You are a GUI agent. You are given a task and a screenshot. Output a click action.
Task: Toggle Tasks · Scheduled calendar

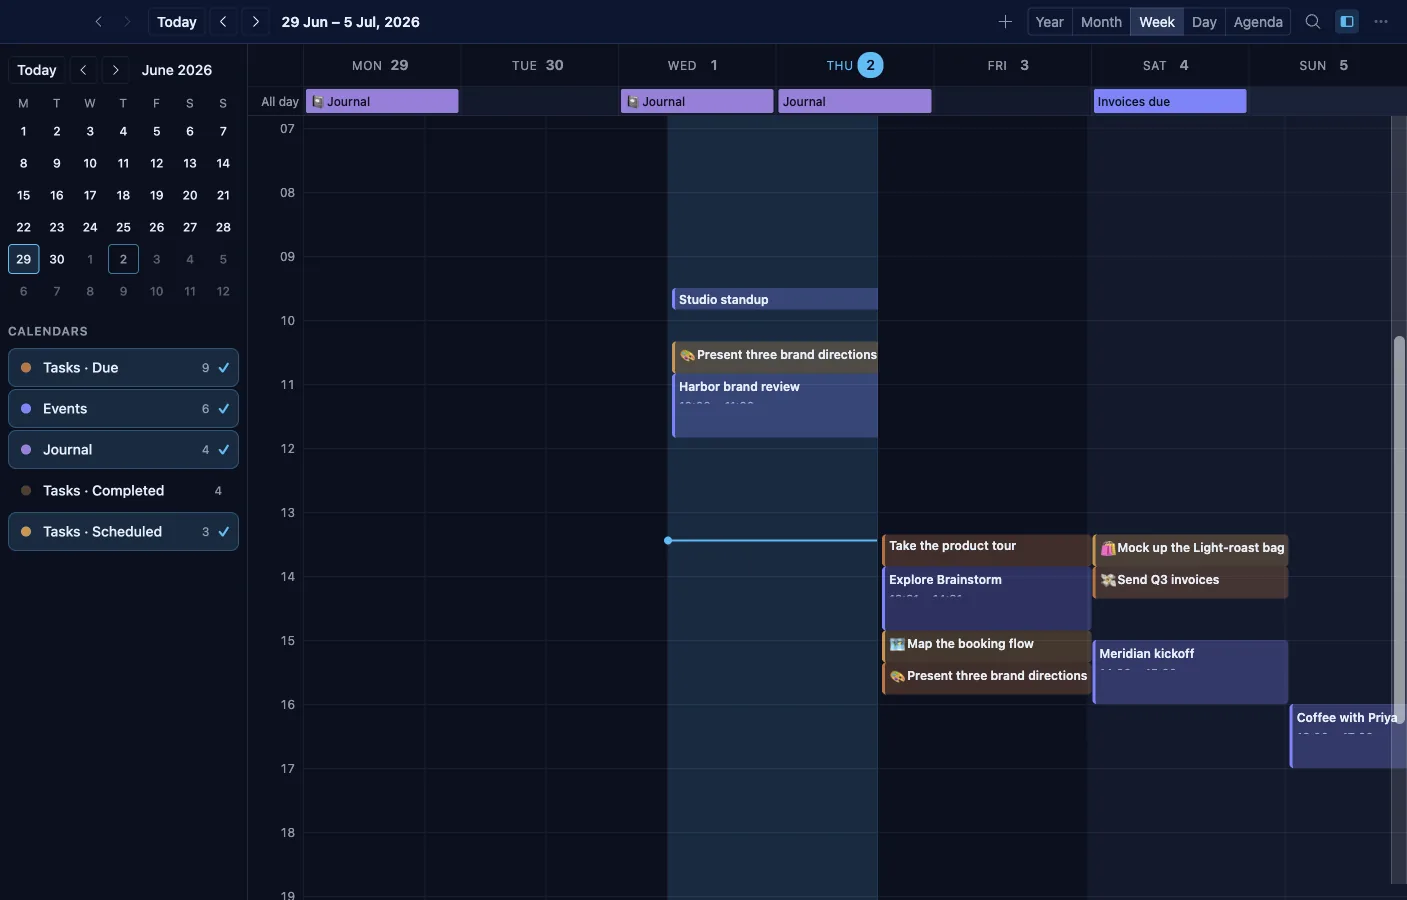pyautogui.click(x=123, y=532)
